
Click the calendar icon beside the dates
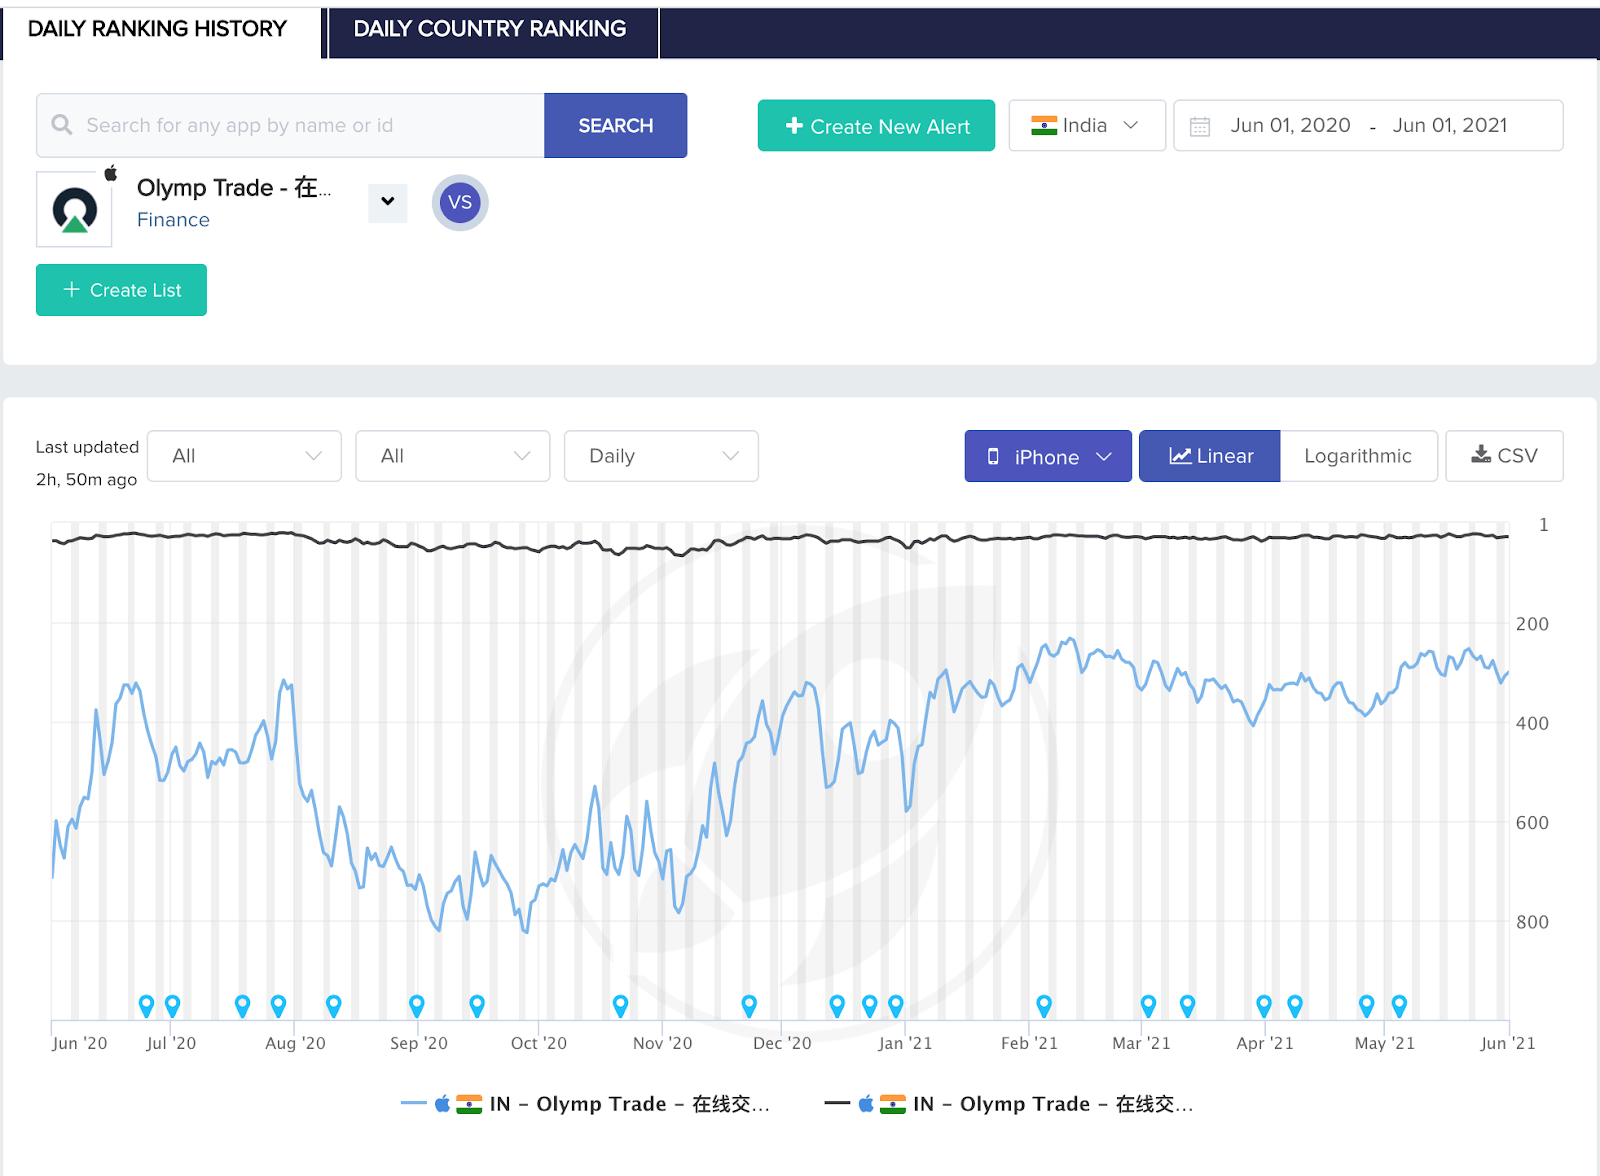1200,126
